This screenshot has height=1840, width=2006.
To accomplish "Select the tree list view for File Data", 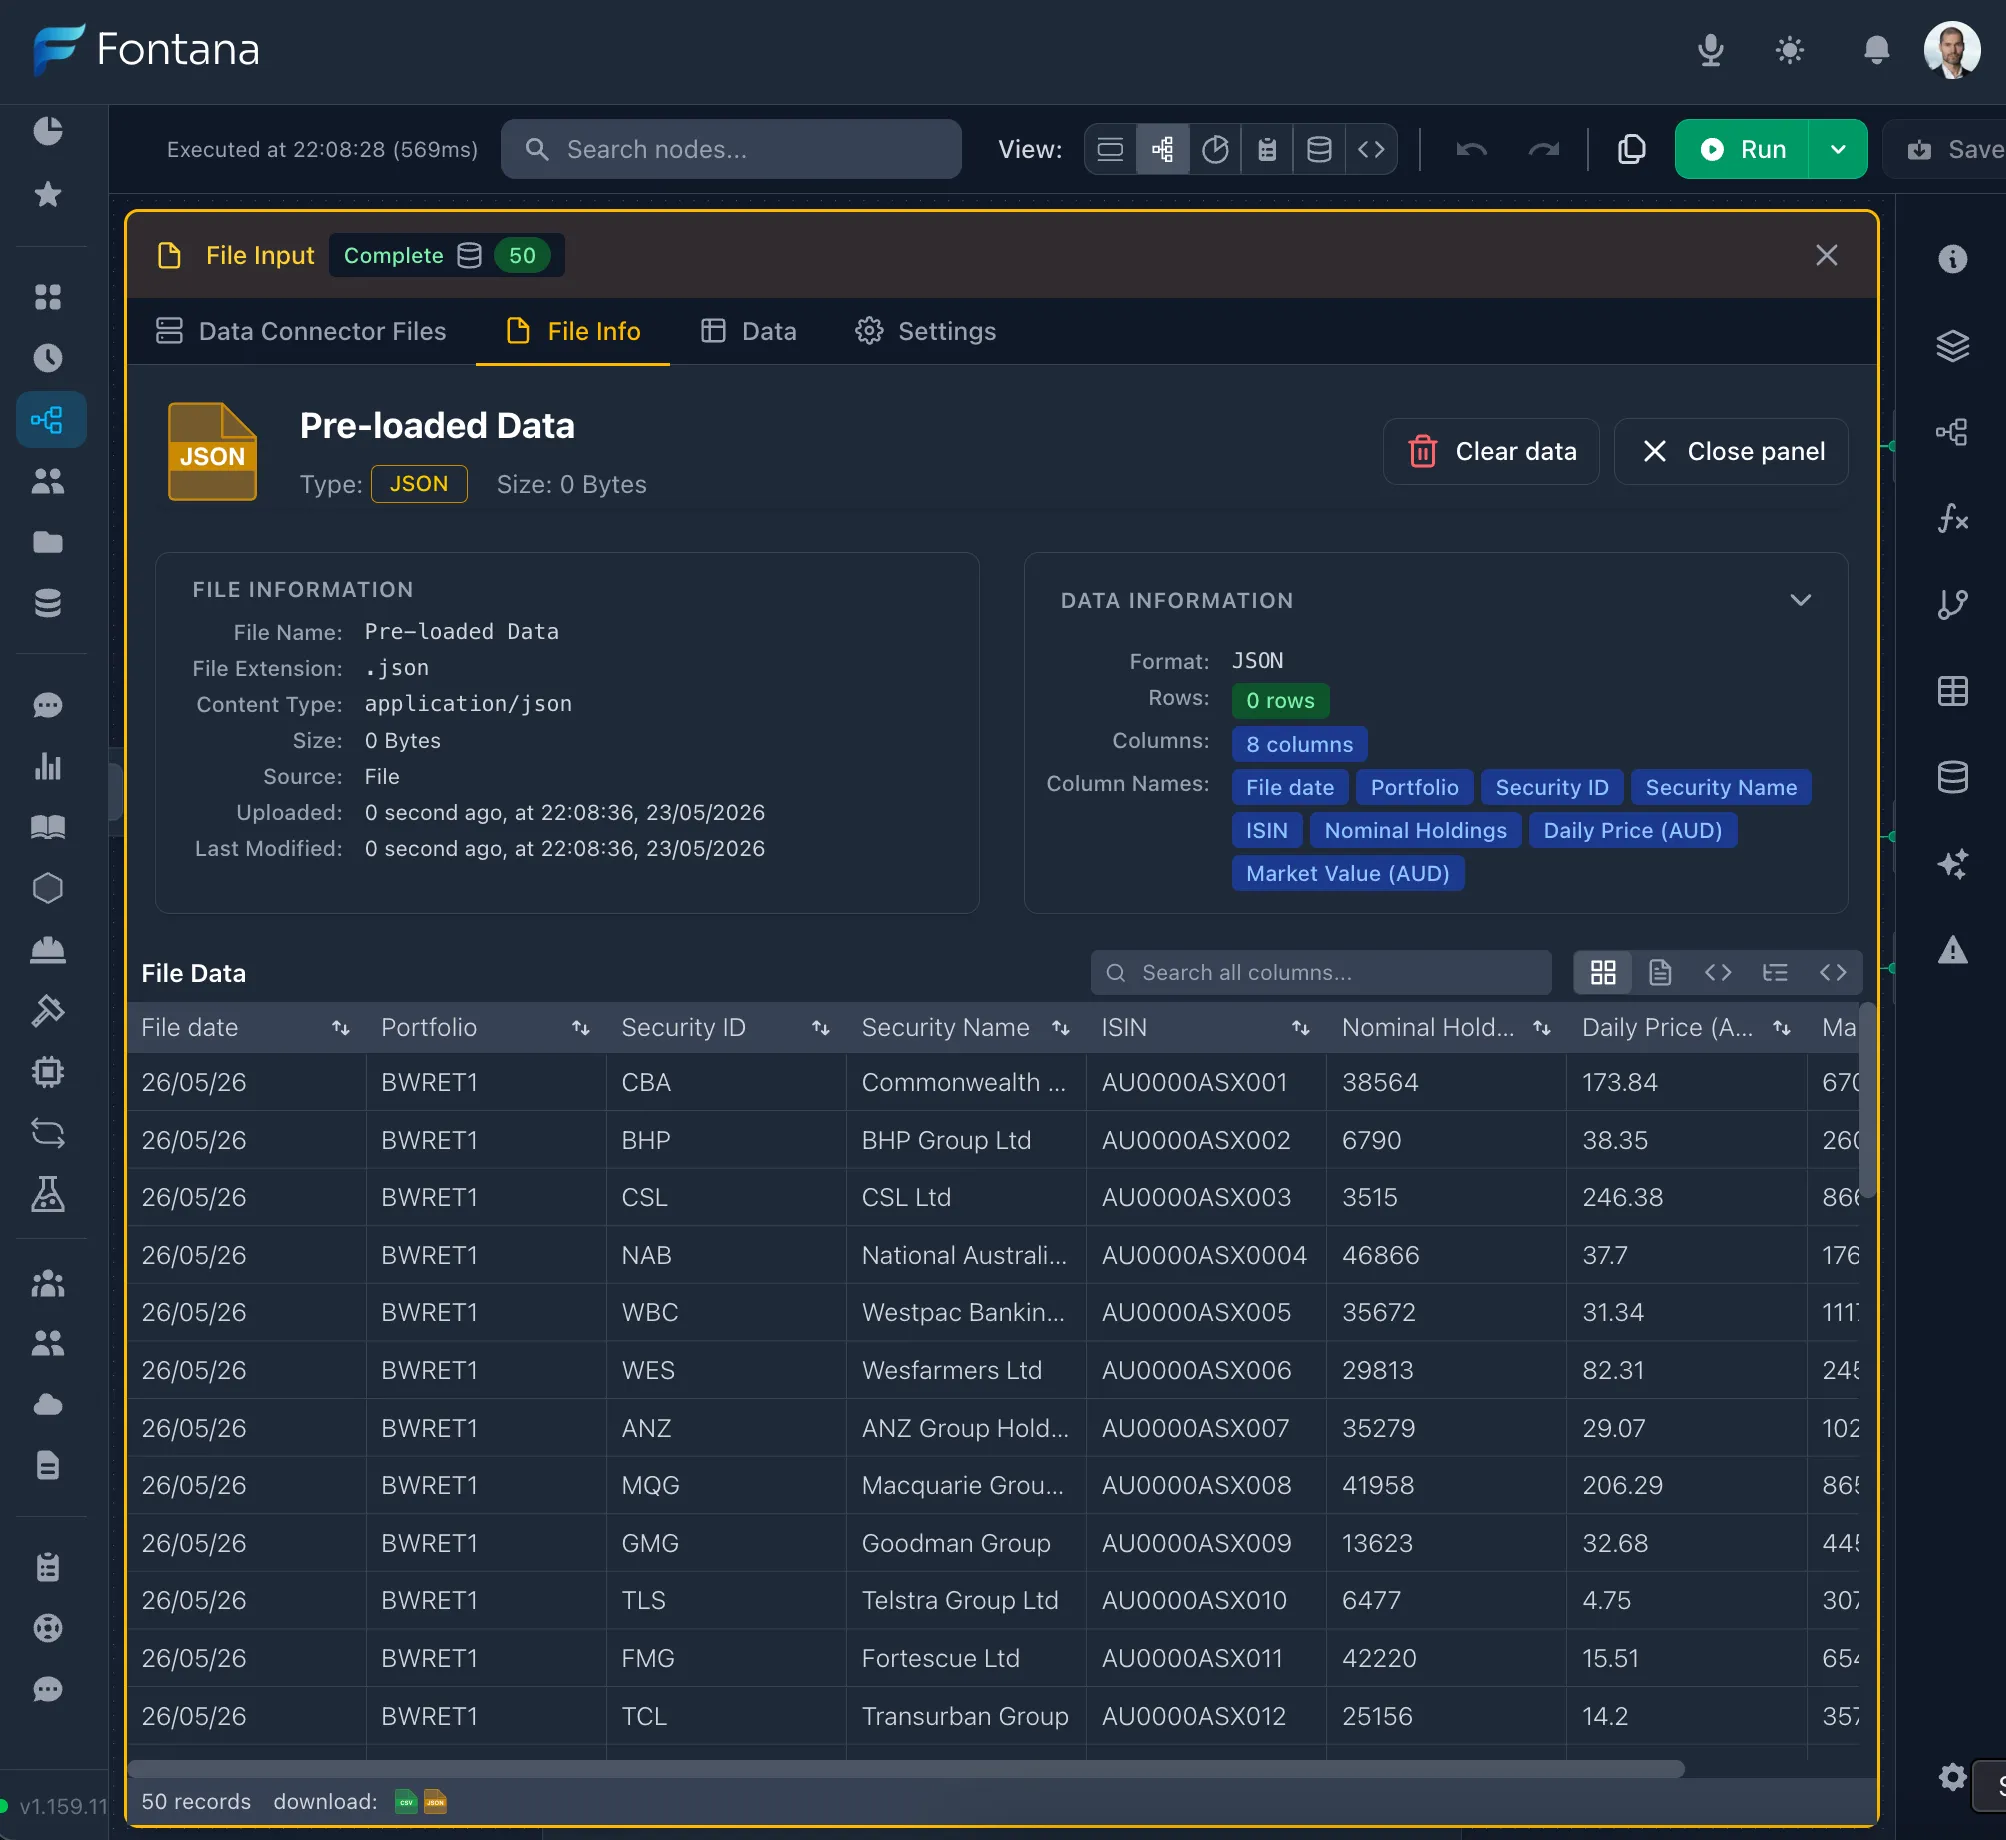I will coord(1775,972).
